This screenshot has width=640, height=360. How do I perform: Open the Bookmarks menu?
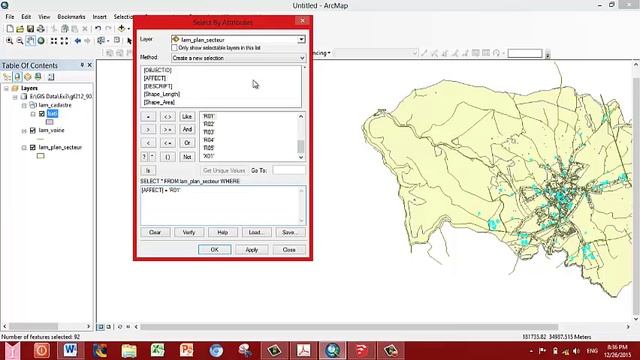pos(71,17)
